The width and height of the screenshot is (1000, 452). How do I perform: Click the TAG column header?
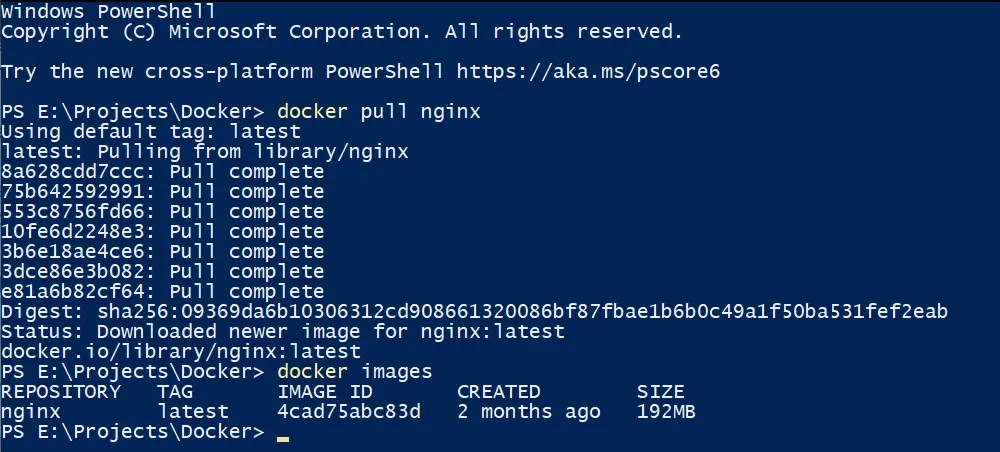[175, 391]
